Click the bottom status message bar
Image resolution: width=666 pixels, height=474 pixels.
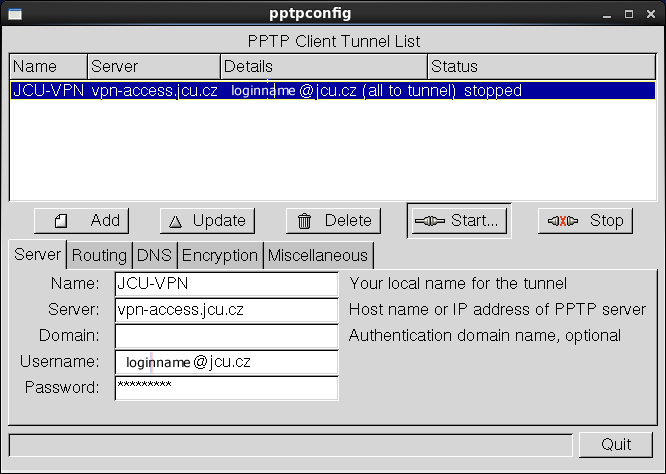point(291,445)
